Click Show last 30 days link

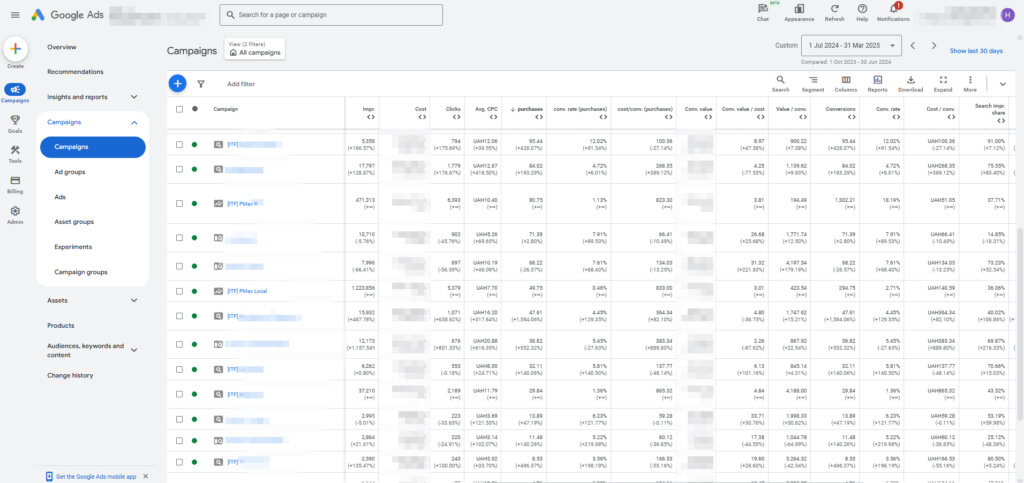[976, 50]
